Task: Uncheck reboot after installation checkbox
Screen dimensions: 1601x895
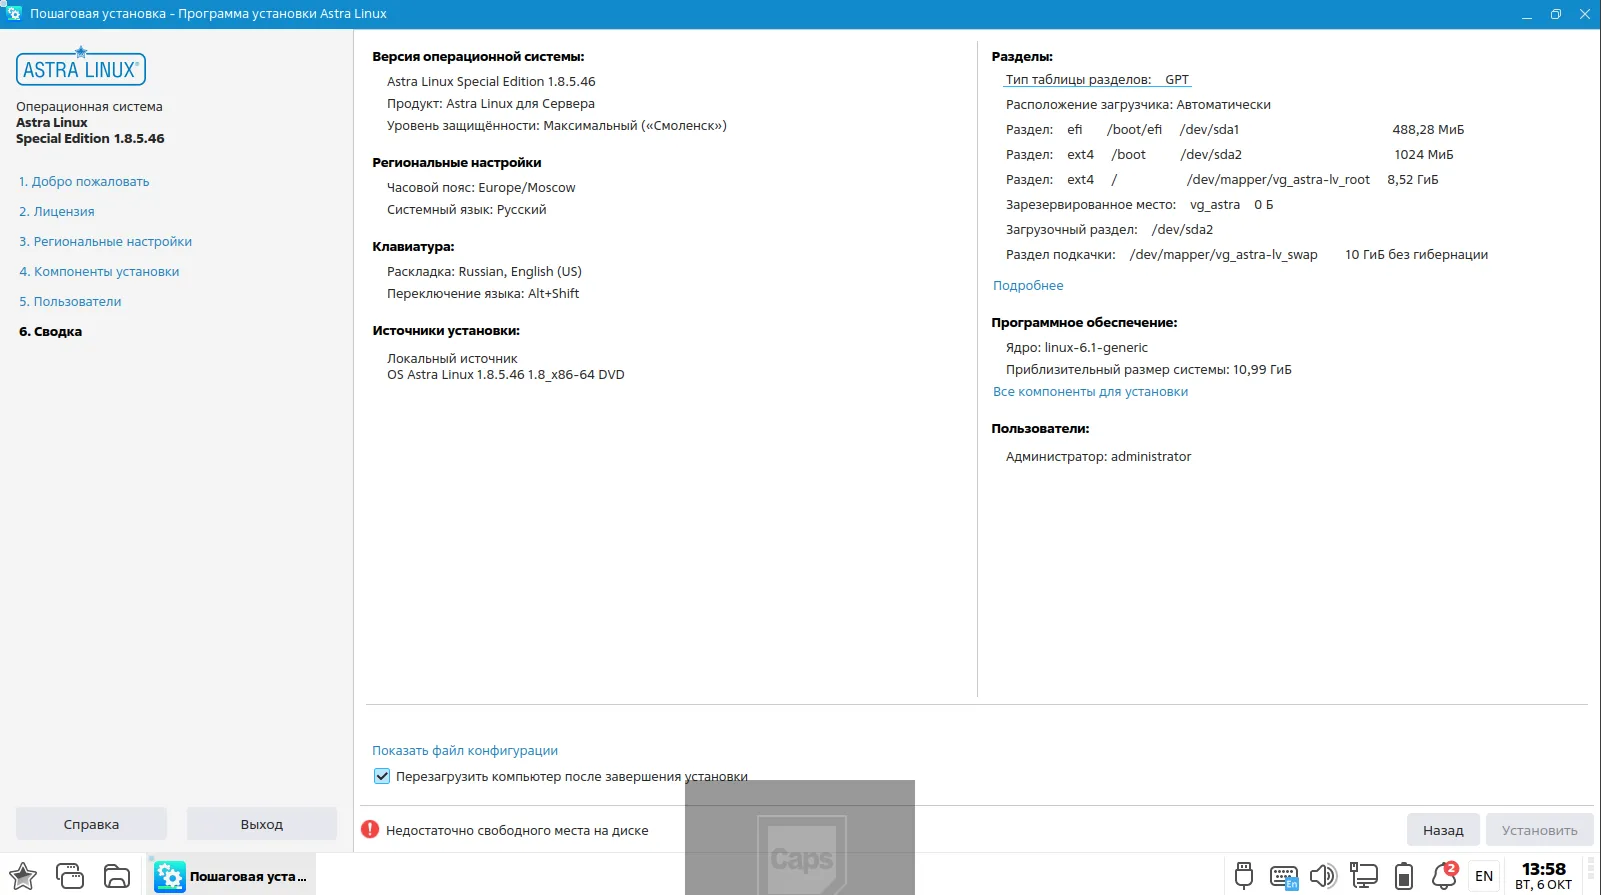Action: point(382,776)
